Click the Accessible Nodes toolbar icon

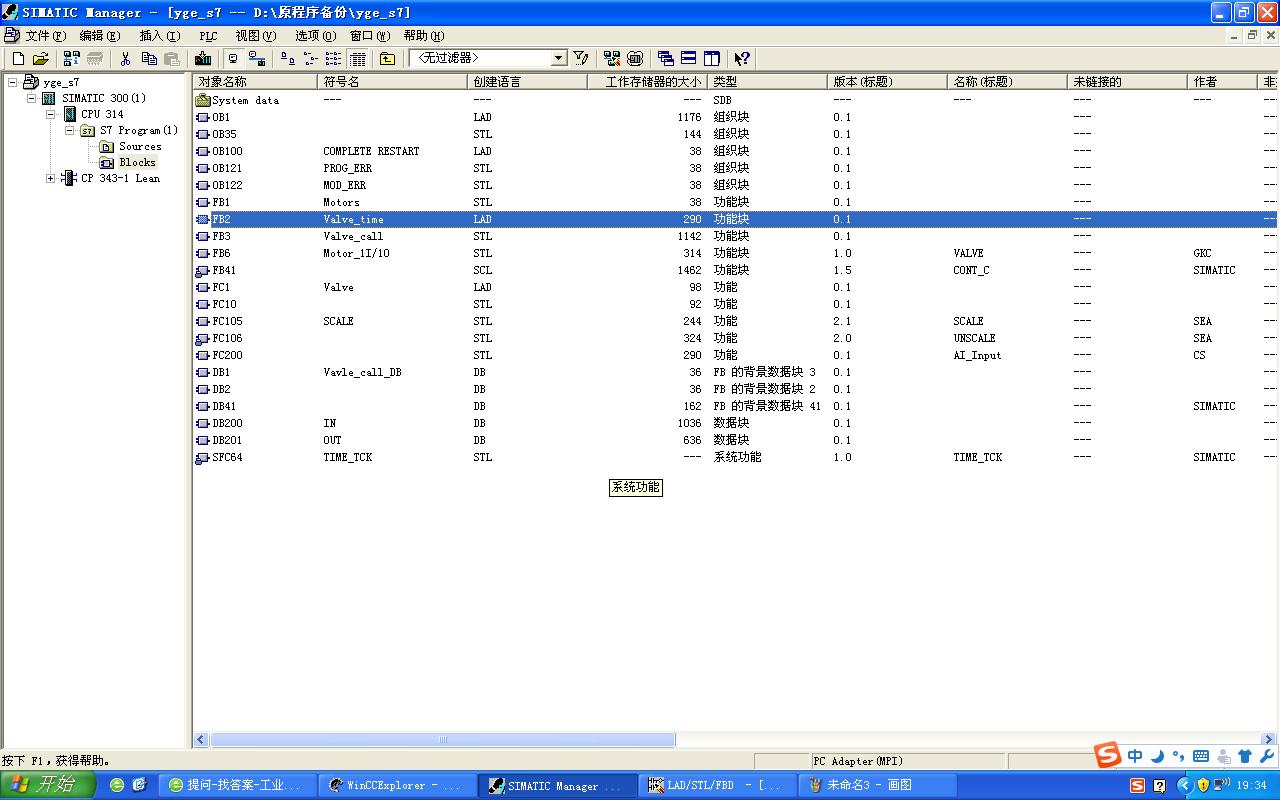pos(71,59)
